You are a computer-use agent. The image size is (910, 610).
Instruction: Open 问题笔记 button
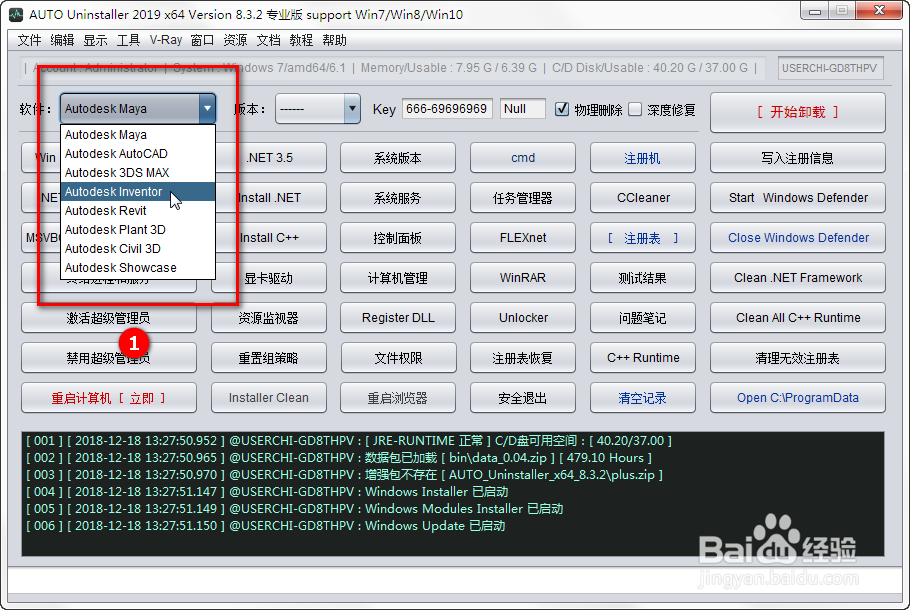point(642,318)
